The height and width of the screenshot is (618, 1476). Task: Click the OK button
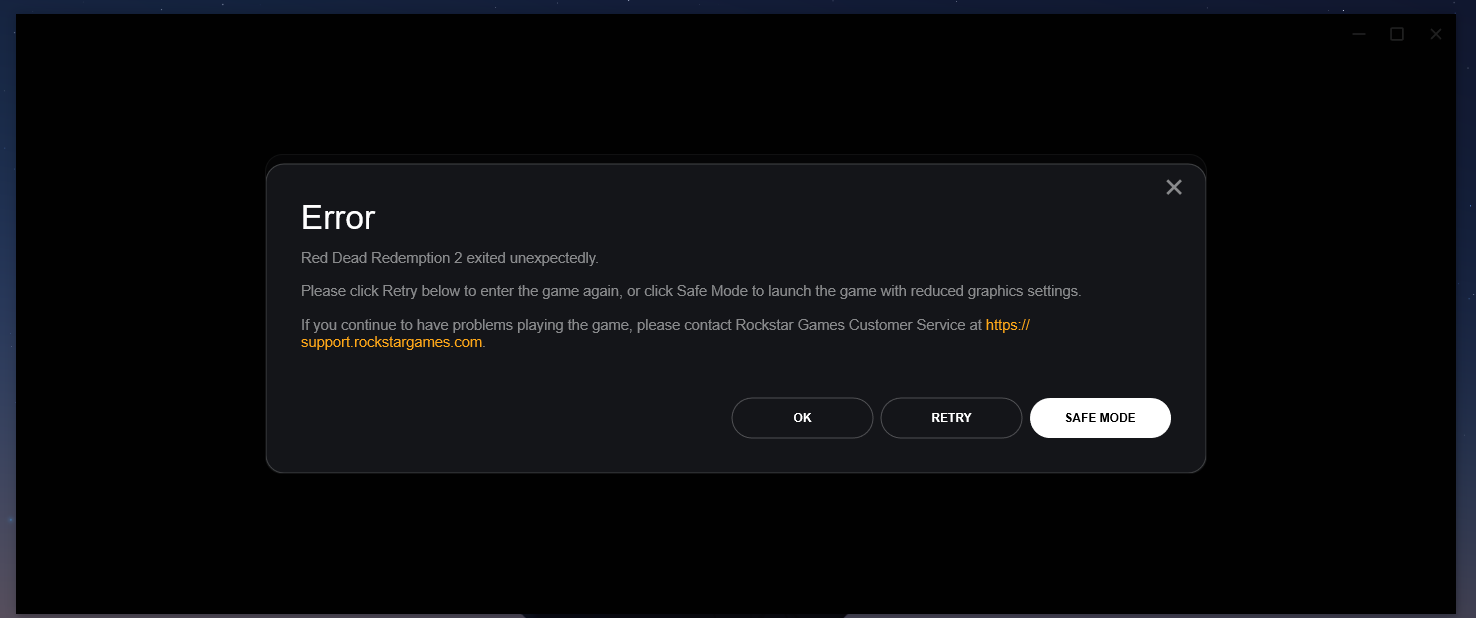click(802, 418)
